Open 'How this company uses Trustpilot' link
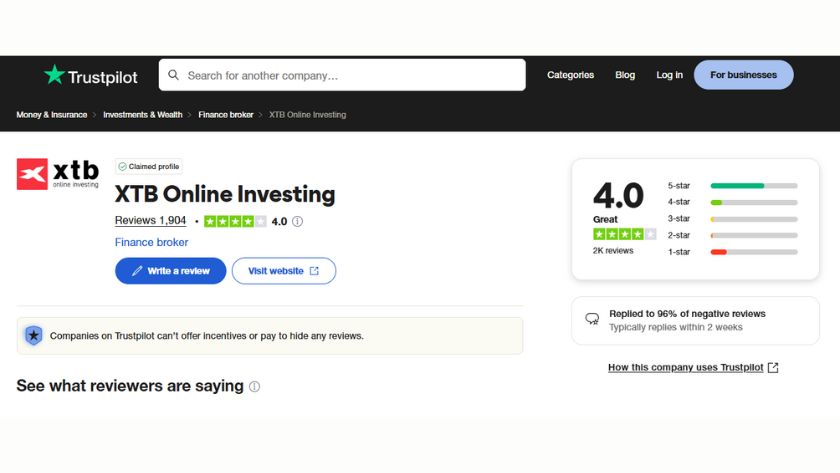 686,367
